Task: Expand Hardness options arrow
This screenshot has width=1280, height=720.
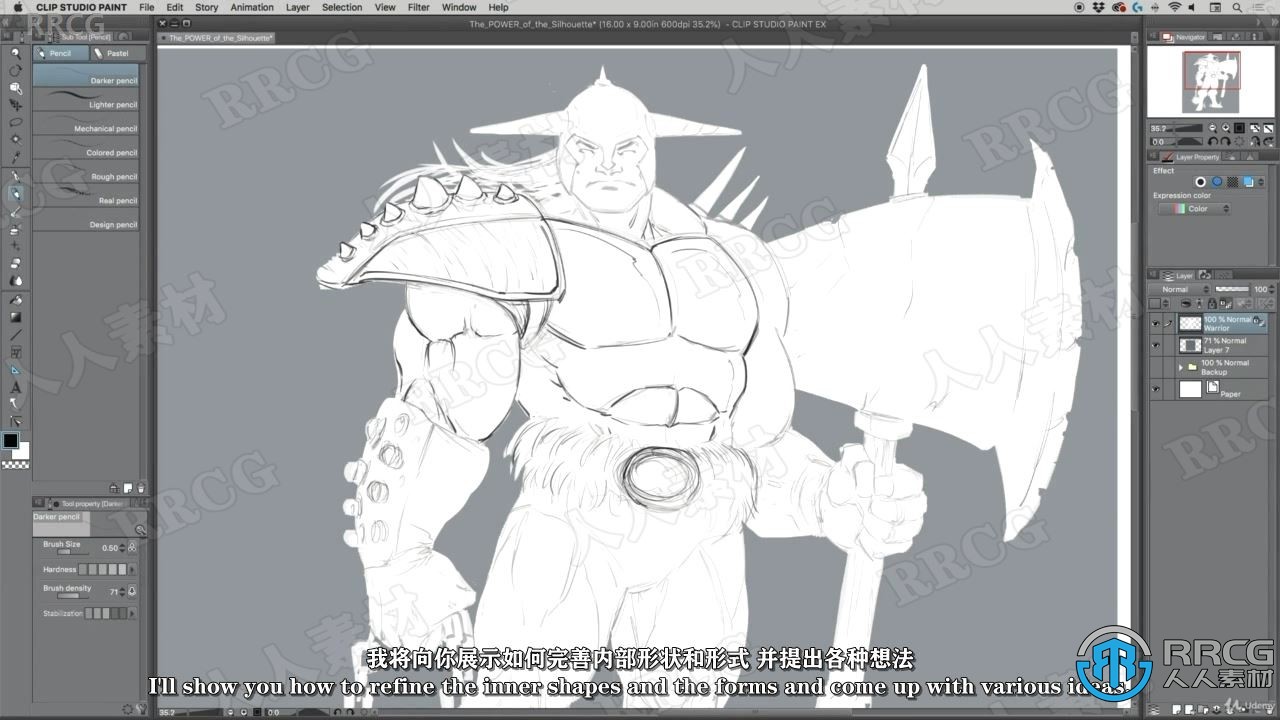Action: coord(134,569)
